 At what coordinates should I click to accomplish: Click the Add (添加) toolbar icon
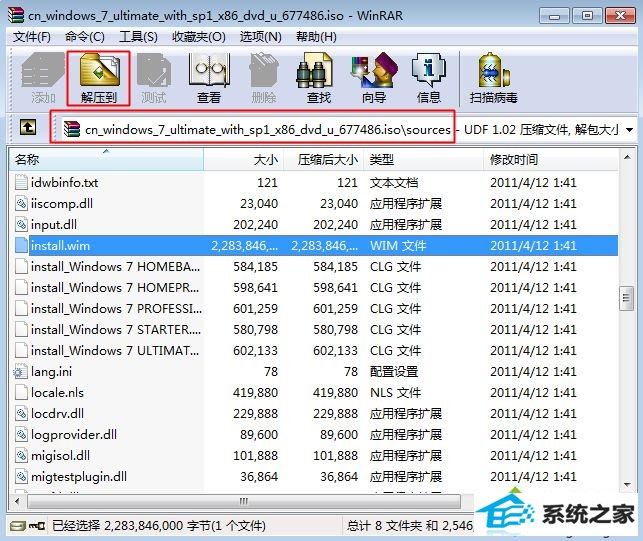tap(43, 71)
